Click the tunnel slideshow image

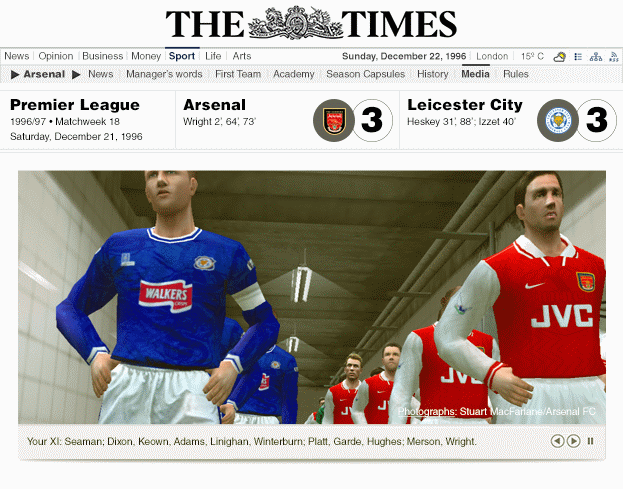pyautogui.click(x=312, y=297)
